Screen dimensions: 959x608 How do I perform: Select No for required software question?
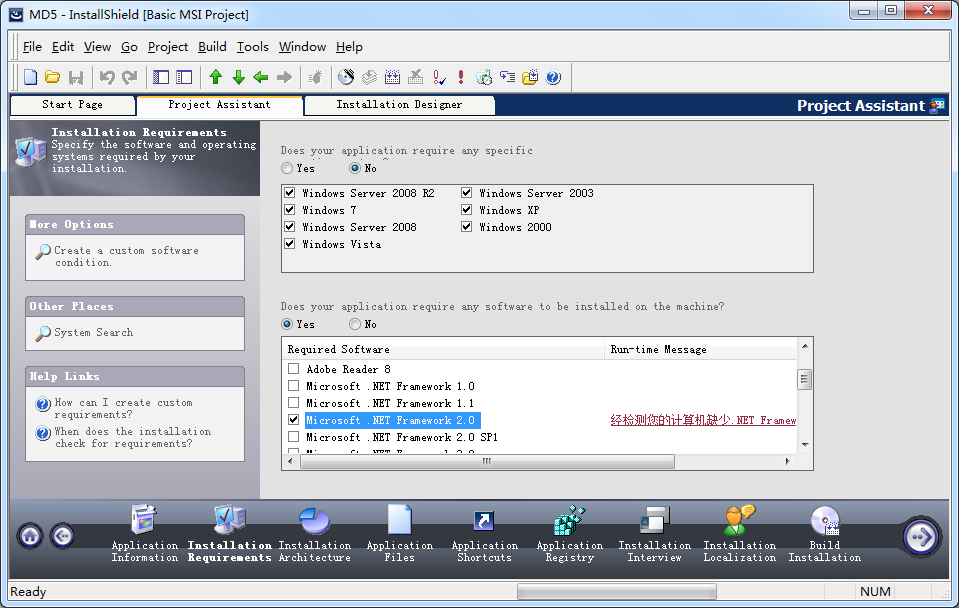[x=355, y=324]
